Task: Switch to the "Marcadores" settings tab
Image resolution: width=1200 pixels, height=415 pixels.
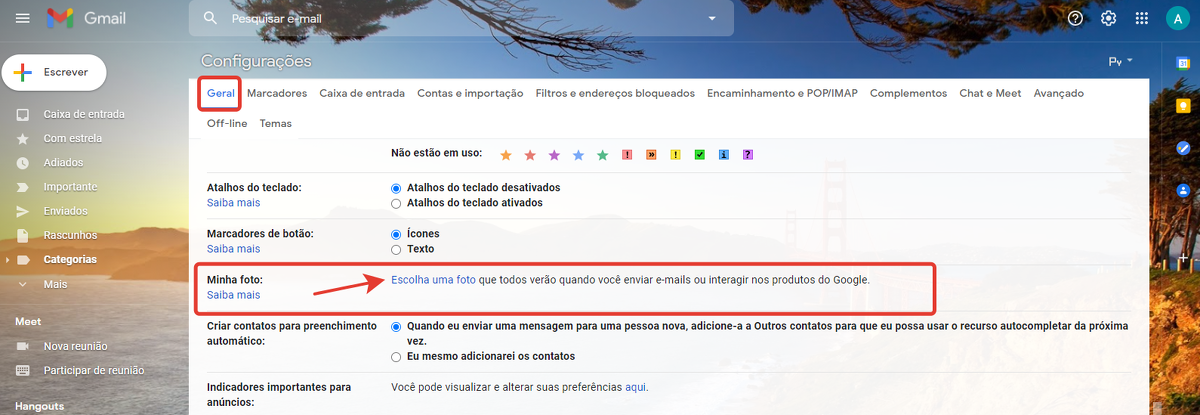Action: [x=277, y=93]
